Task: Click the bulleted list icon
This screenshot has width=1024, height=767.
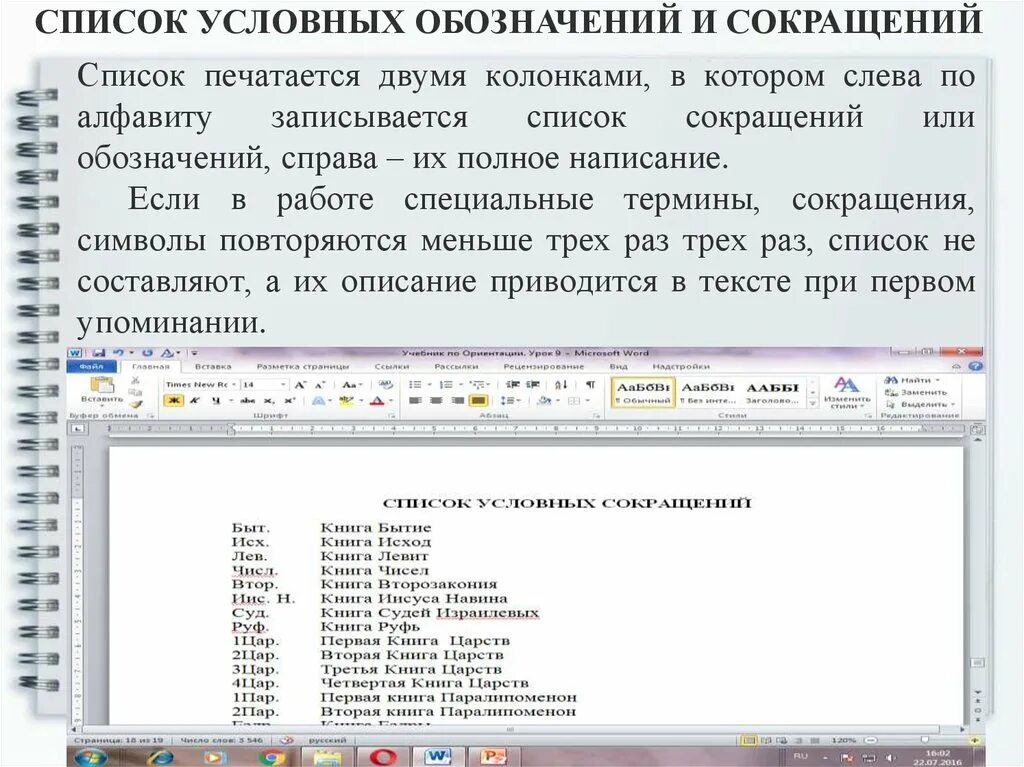Action: click(x=415, y=384)
